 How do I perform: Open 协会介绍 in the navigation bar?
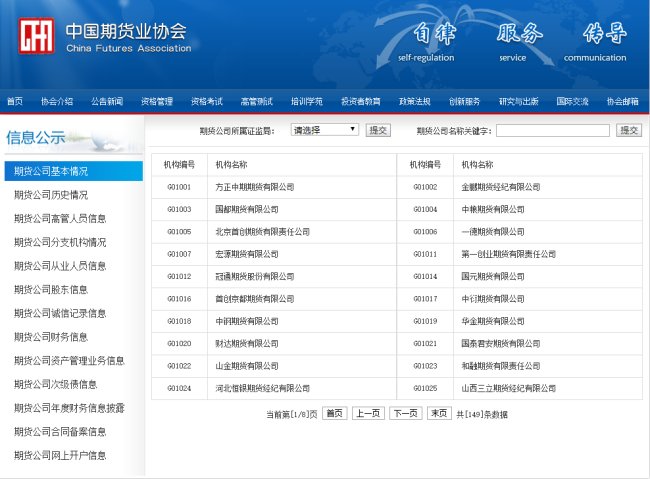click(x=57, y=101)
